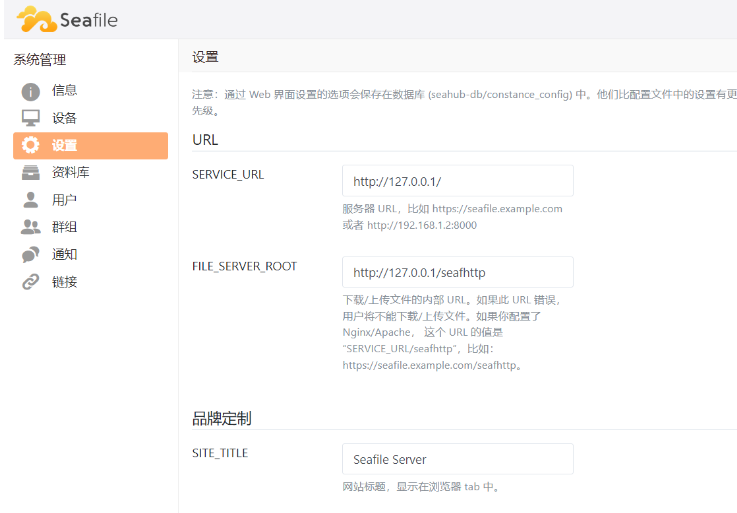This screenshot has width=737, height=513.
Task: Focus the SITE_TITLE input field
Action: coord(458,459)
